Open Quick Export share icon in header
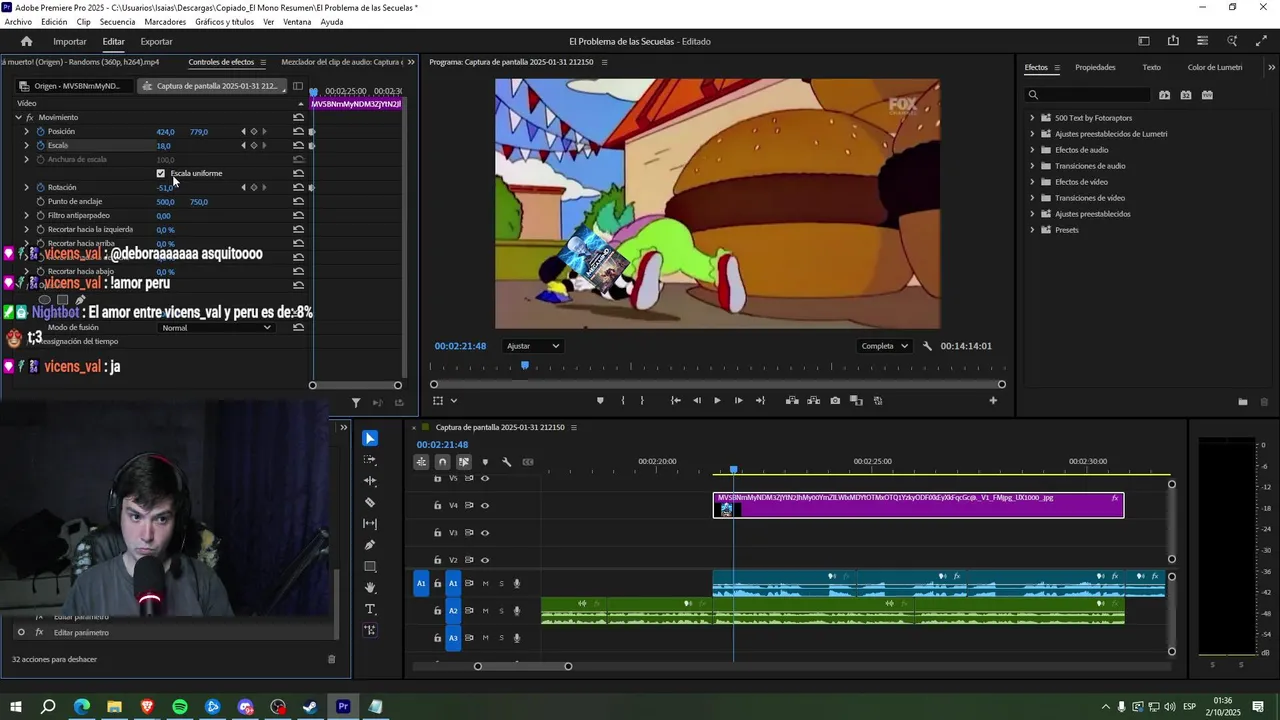This screenshot has width=1280, height=720. pos(1173,41)
